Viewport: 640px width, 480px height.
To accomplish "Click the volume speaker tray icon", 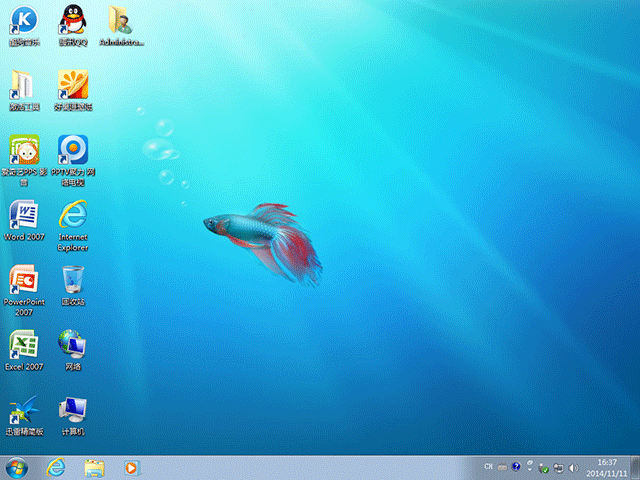I will pos(572,467).
